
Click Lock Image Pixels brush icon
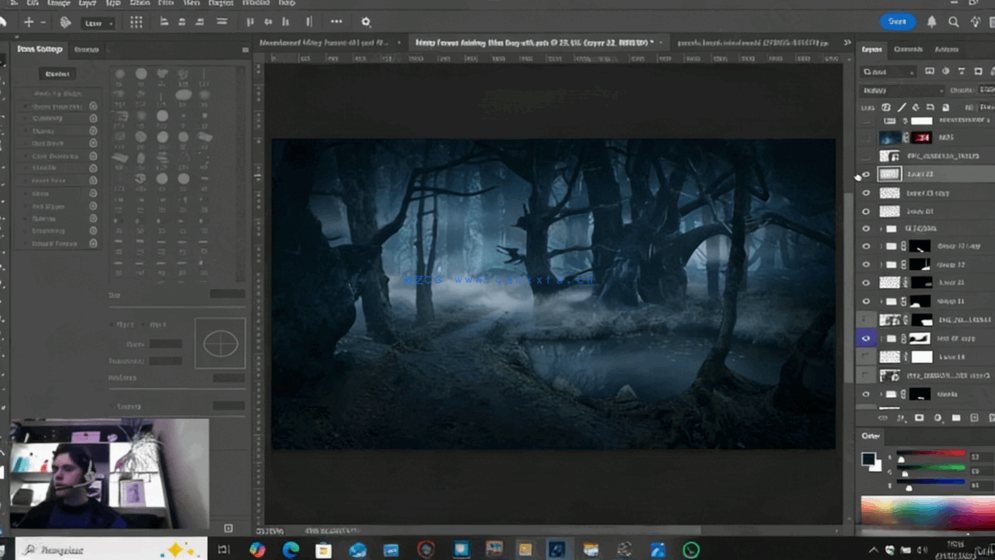tap(901, 107)
